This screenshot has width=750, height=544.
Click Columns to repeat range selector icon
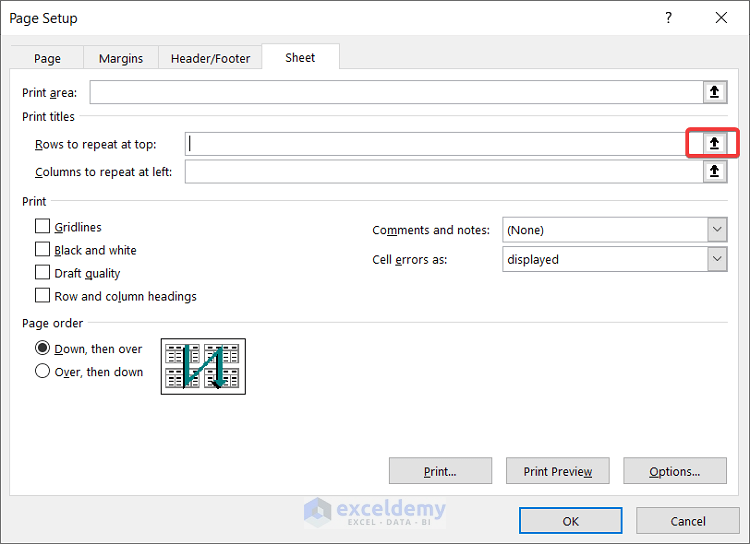coord(714,171)
